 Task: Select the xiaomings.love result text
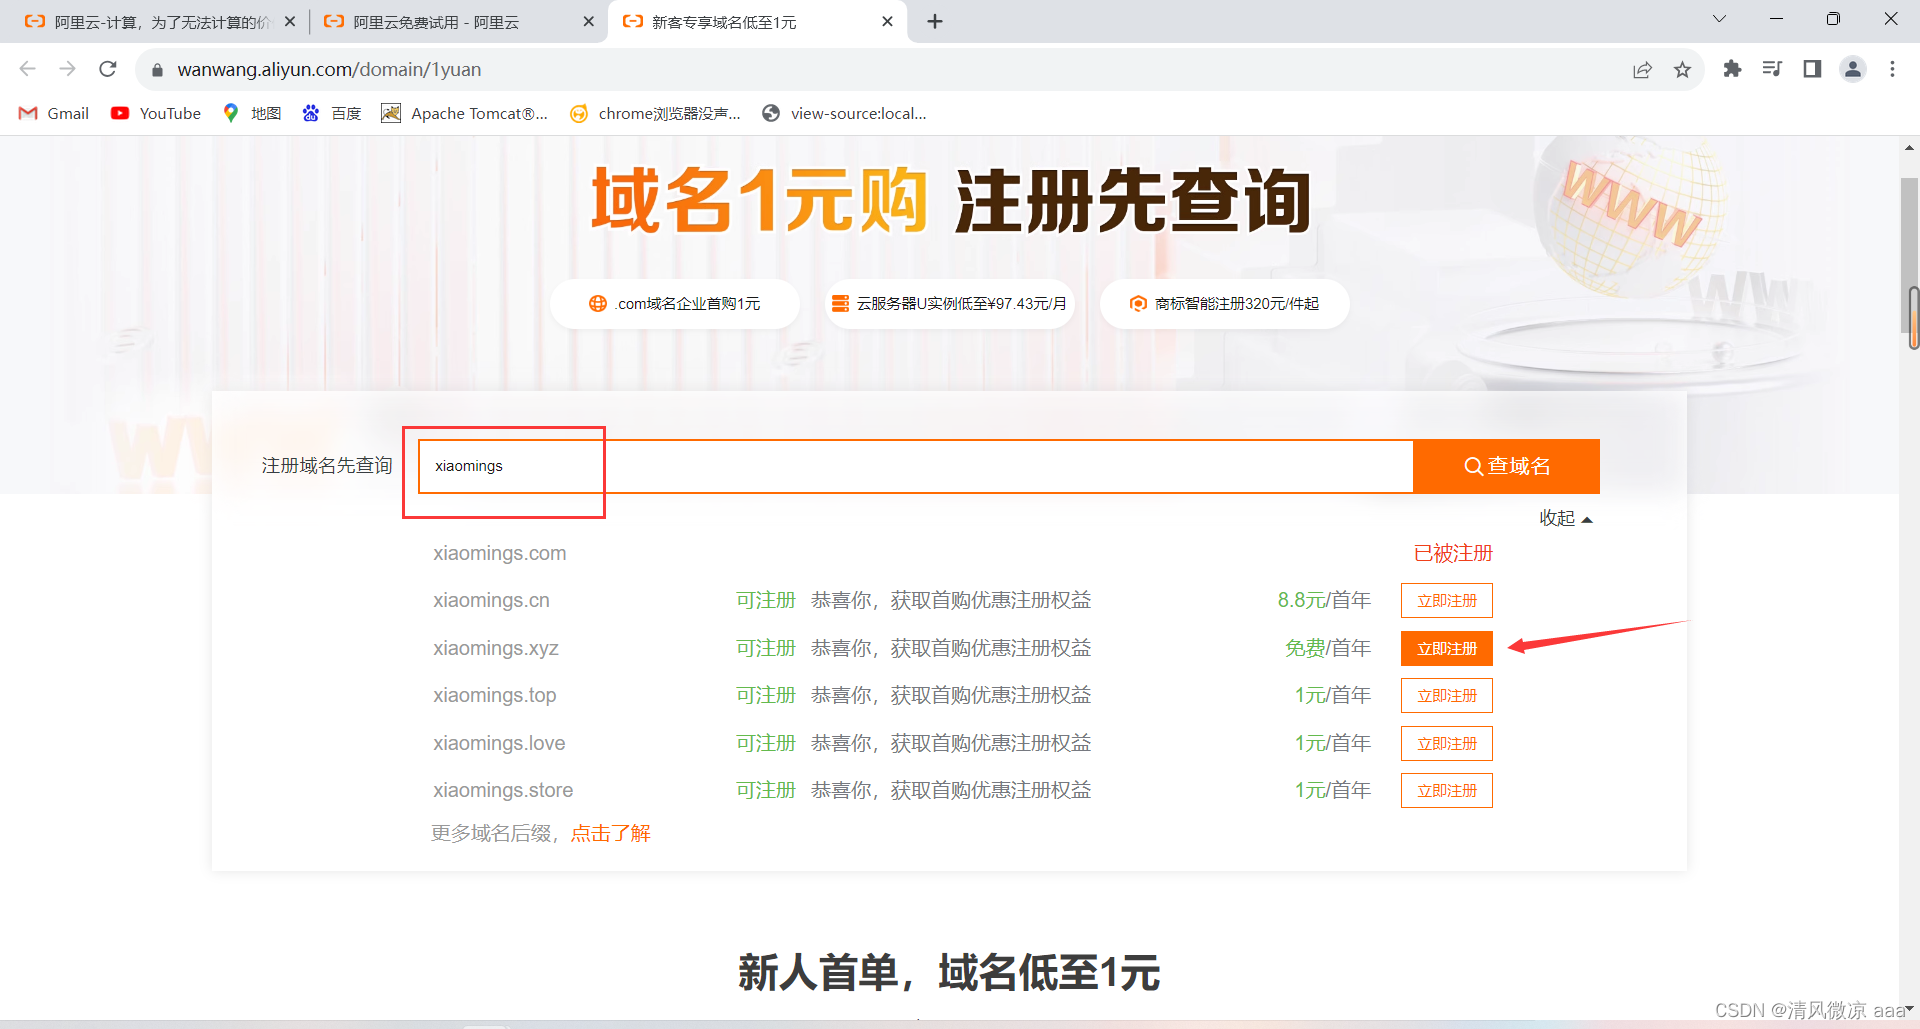tap(499, 743)
